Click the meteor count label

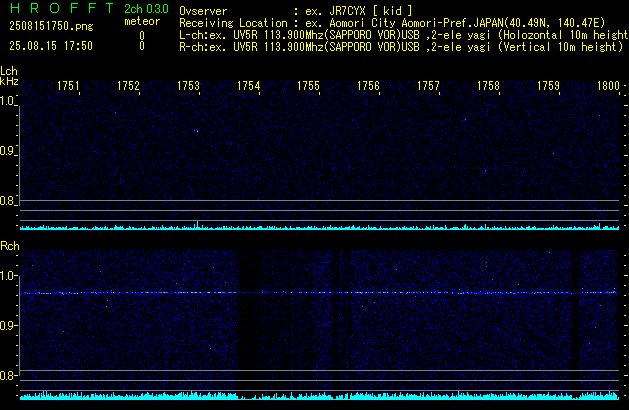[142, 21]
